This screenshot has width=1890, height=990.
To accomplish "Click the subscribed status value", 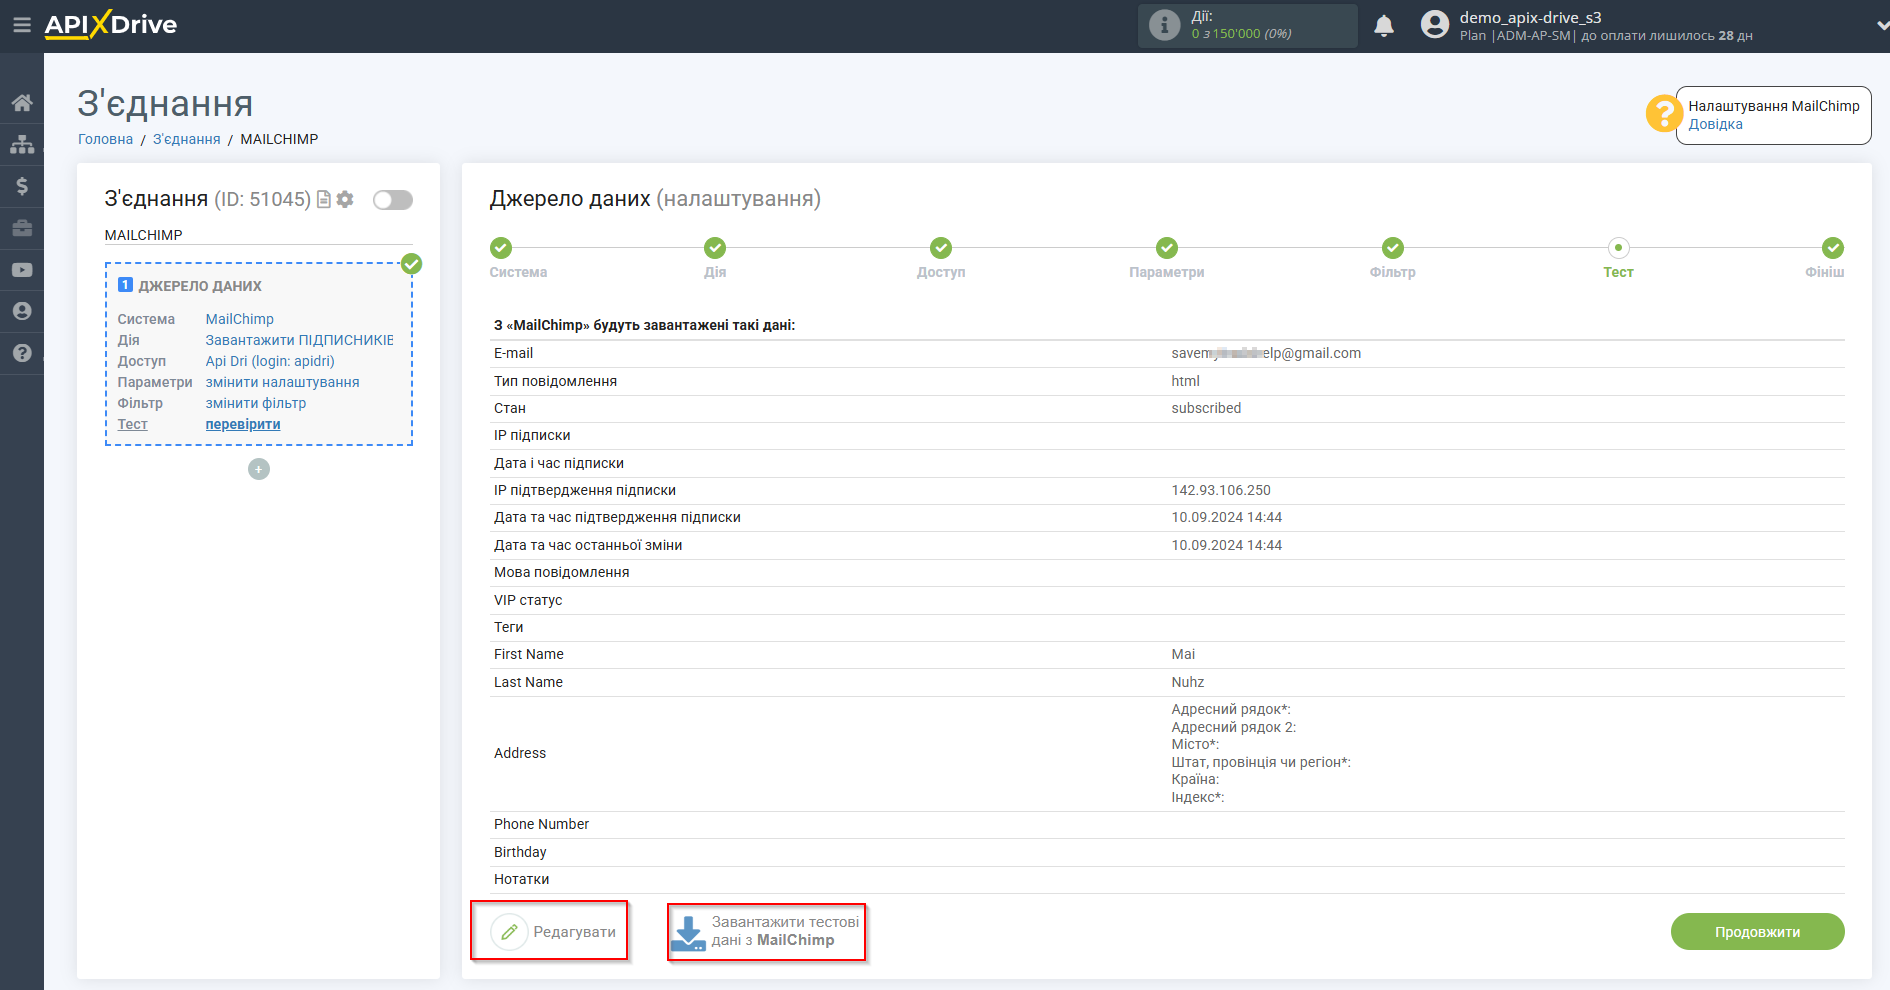I will [x=1206, y=408].
